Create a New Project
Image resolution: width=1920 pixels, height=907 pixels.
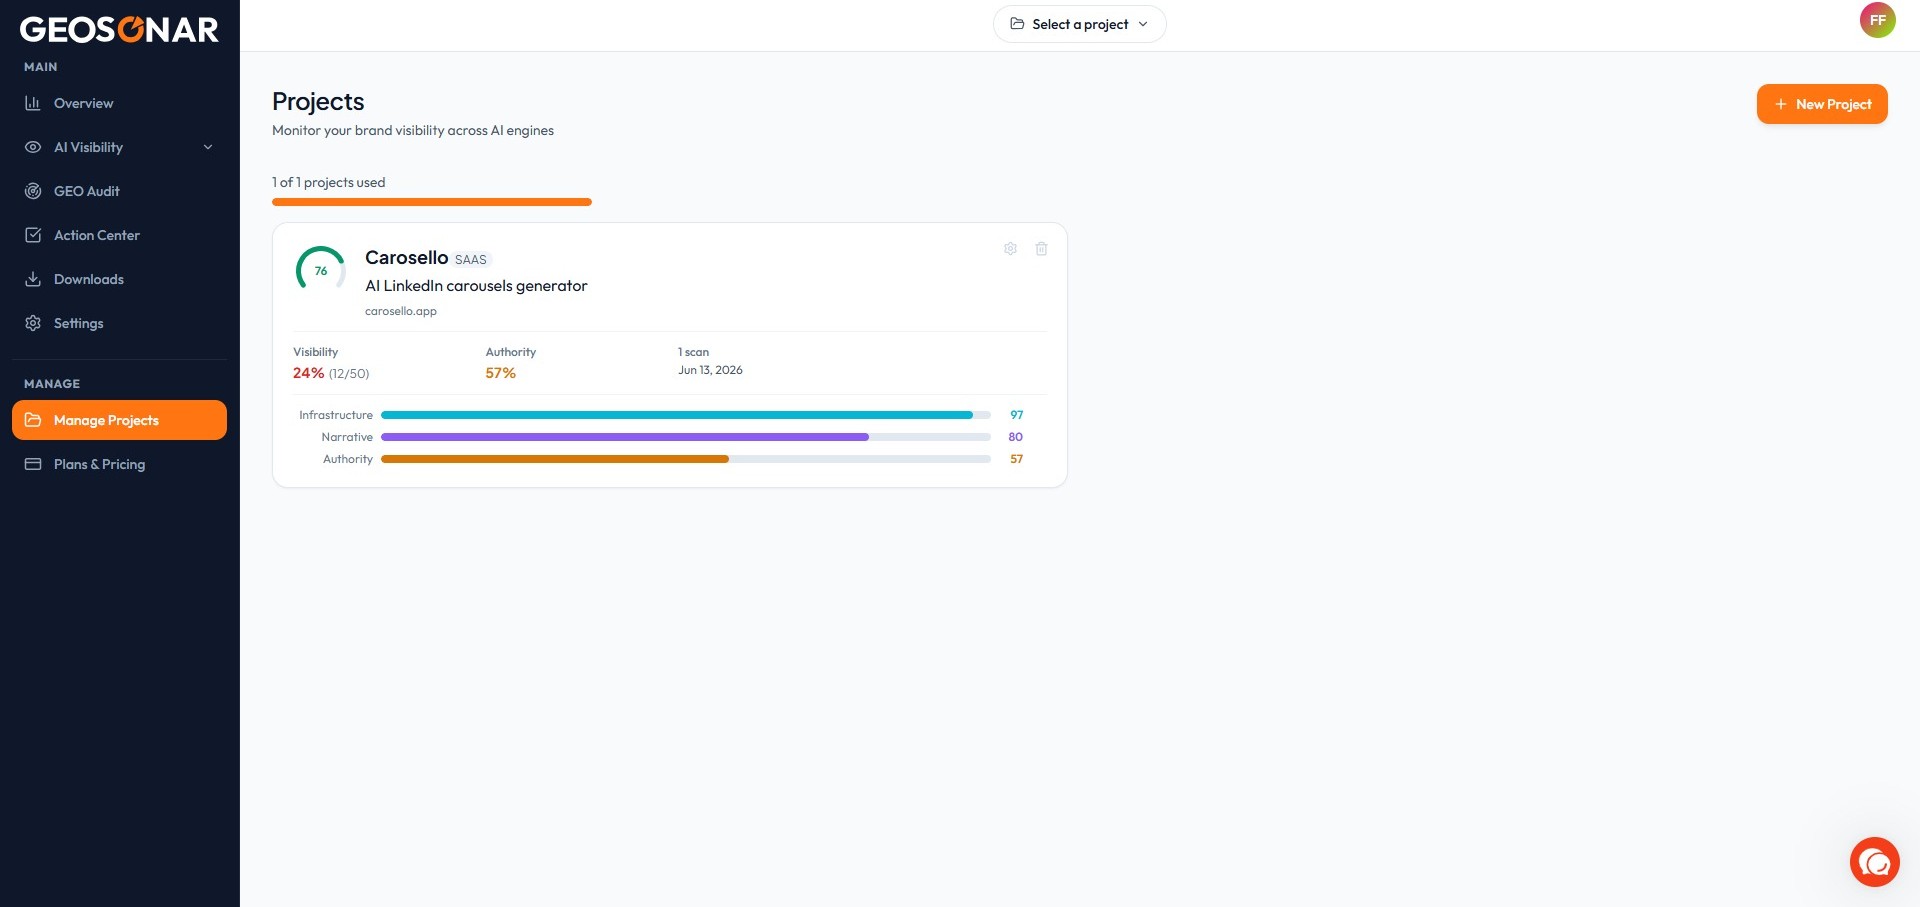click(1822, 104)
